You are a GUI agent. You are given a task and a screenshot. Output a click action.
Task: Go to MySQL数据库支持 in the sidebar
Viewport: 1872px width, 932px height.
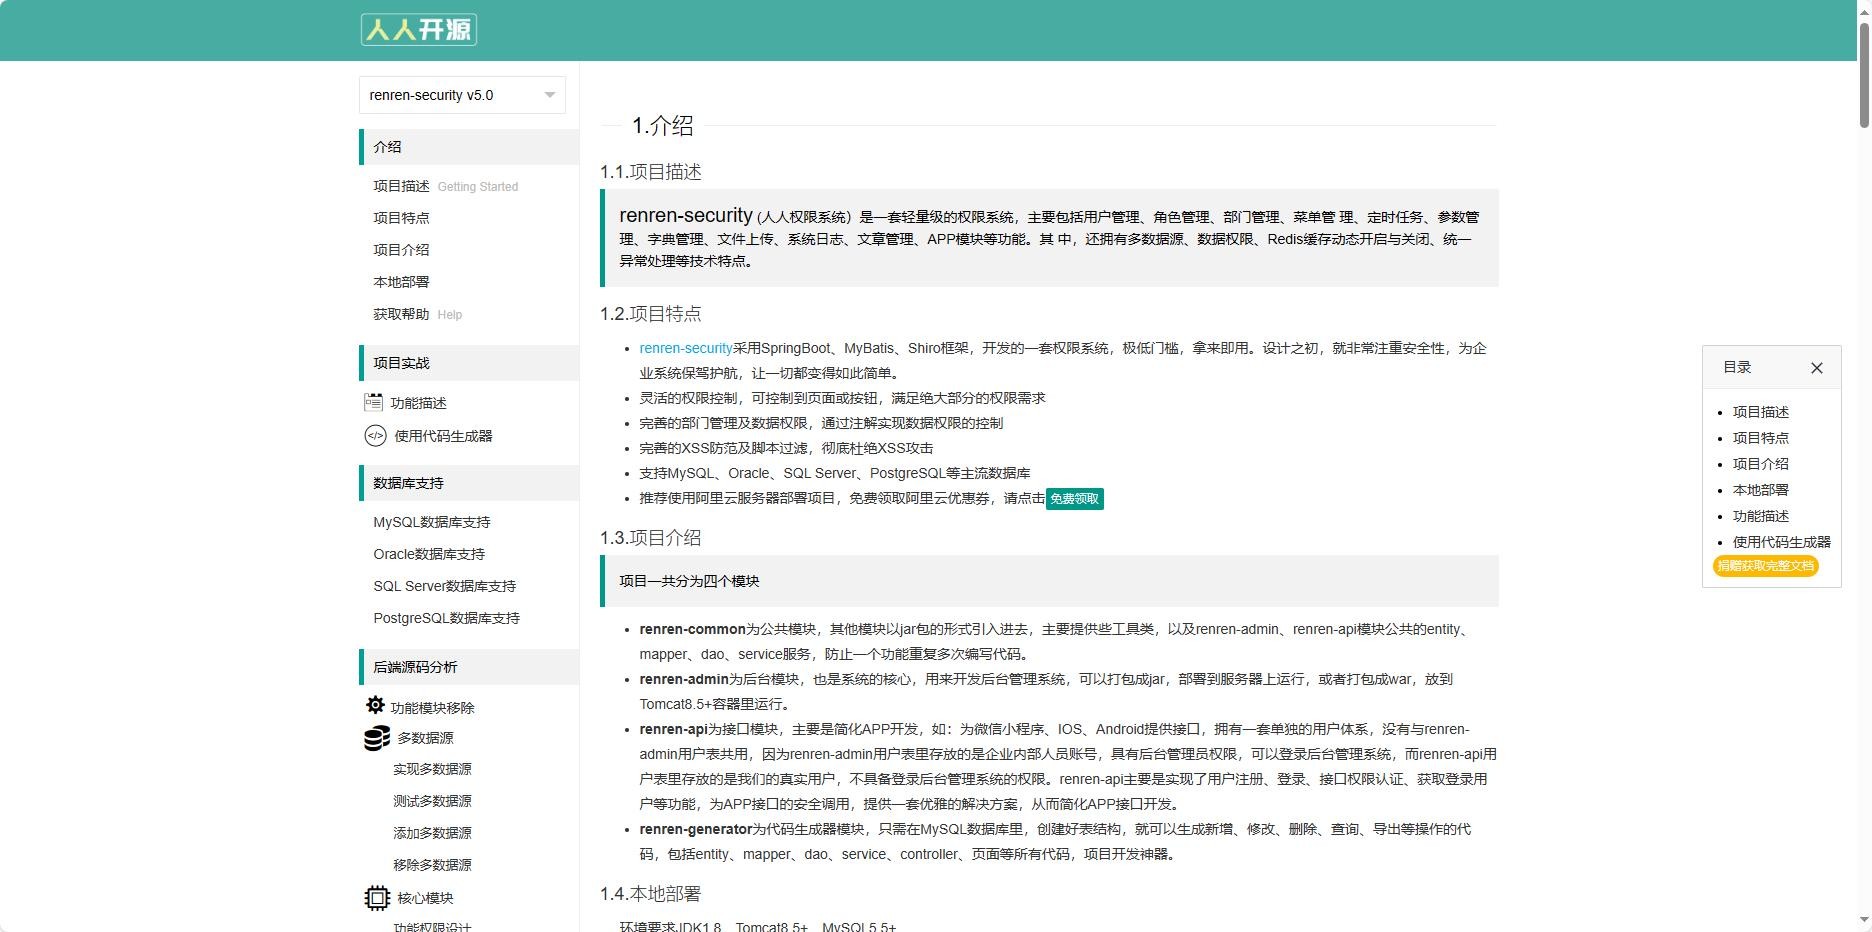[x=432, y=522]
